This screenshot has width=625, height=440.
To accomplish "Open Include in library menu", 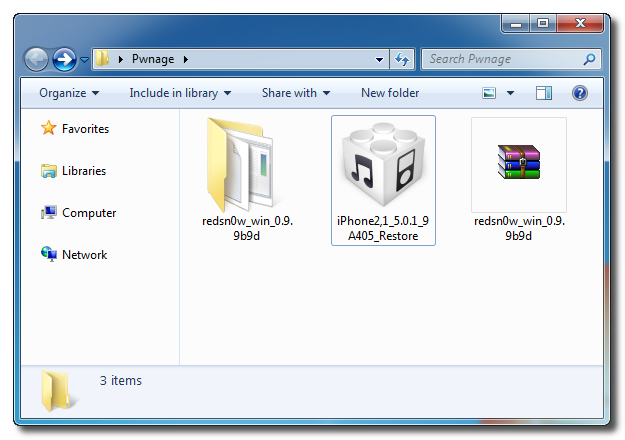I will [180, 93].
